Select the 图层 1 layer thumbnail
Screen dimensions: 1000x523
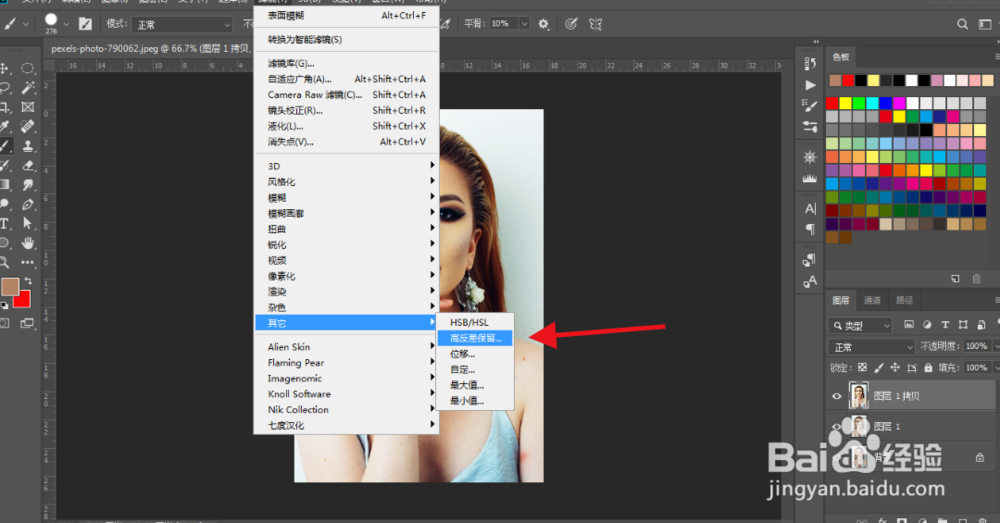pos(859,425)
